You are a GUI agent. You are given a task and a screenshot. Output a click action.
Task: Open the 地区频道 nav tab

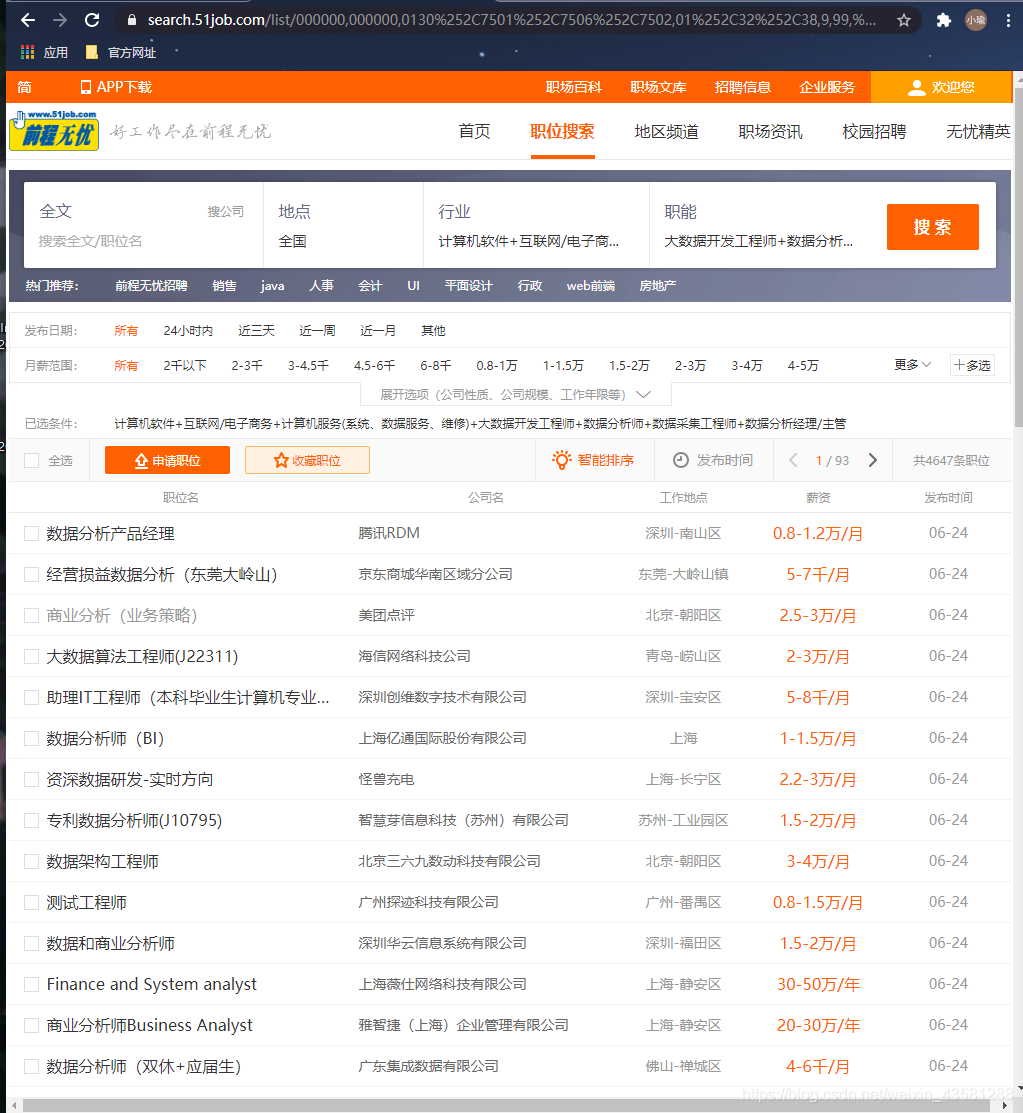tap(666, 131)
